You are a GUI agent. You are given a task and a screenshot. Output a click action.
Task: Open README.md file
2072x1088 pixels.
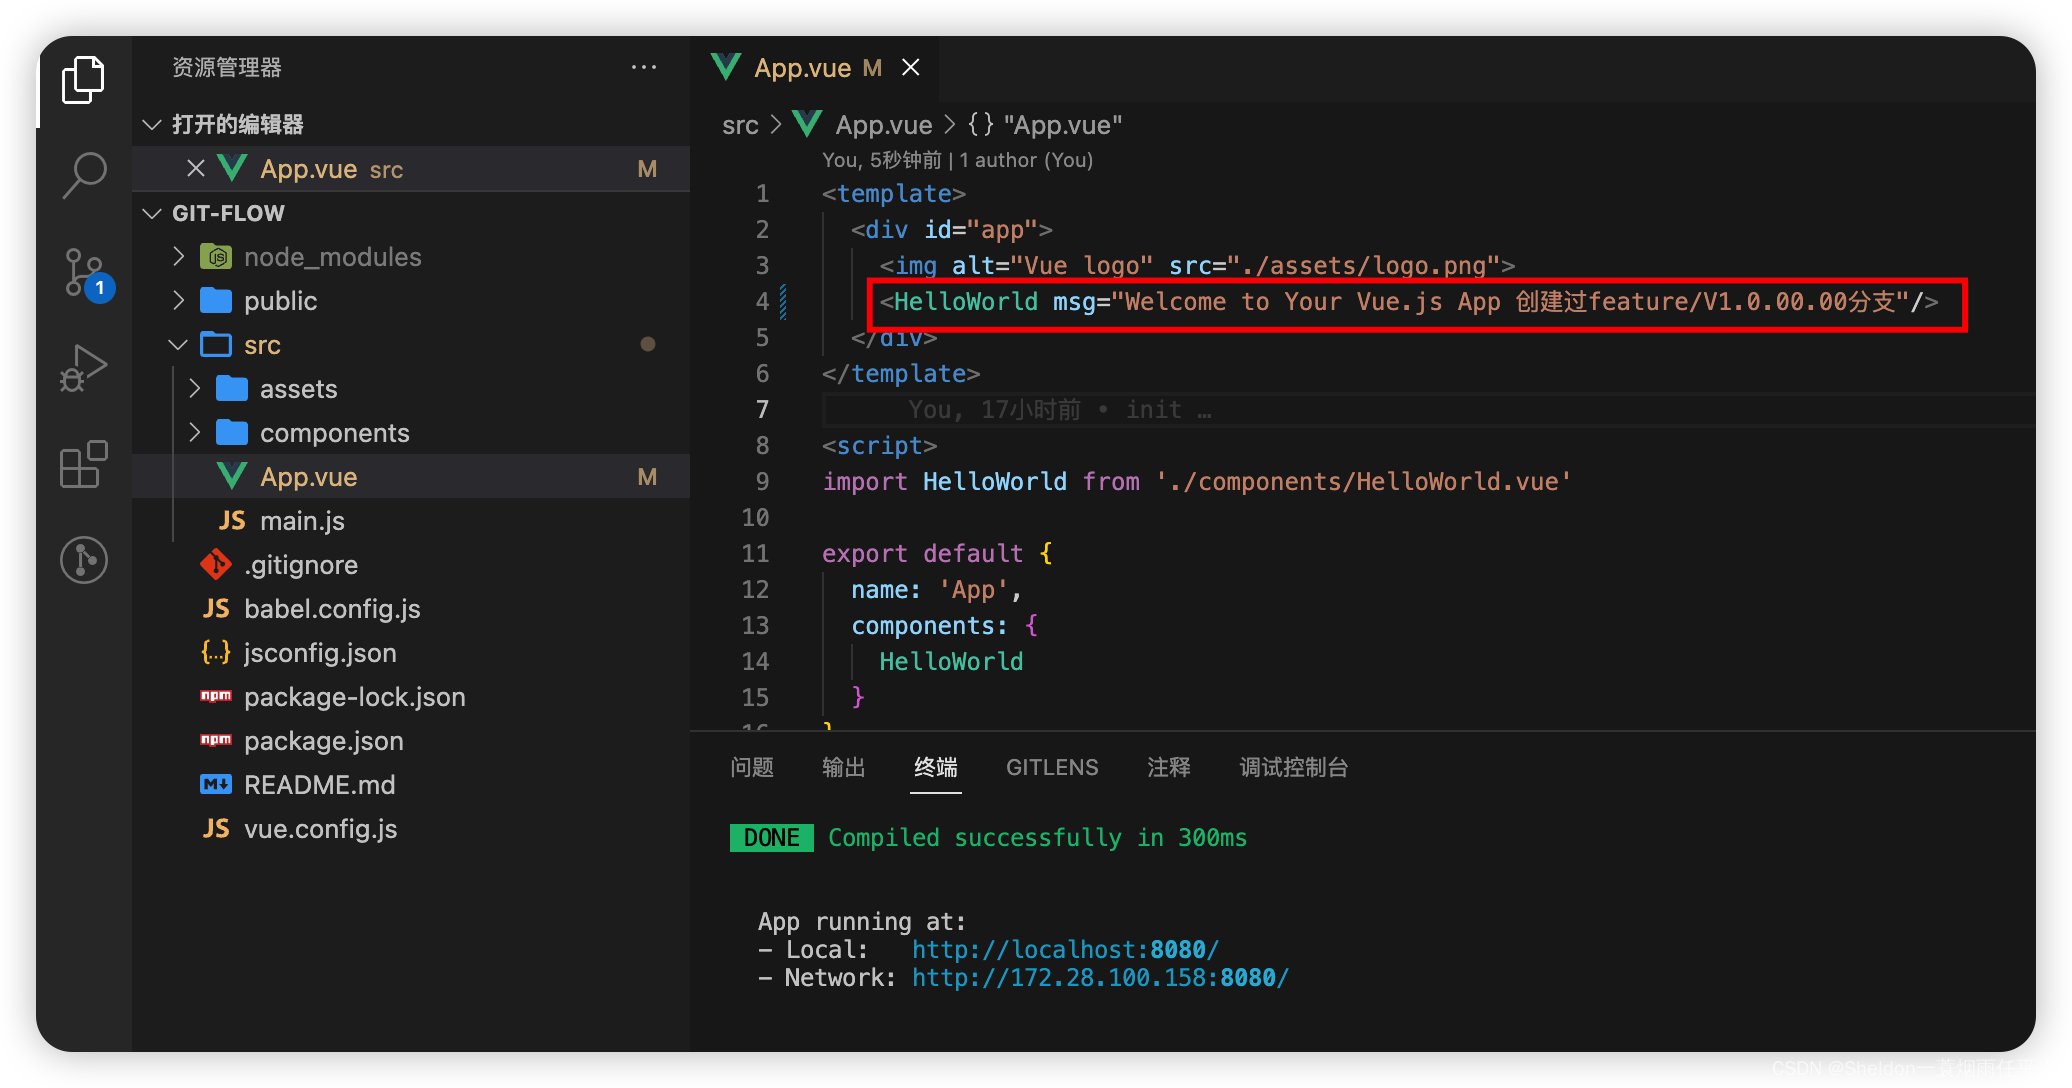[319, 785]
